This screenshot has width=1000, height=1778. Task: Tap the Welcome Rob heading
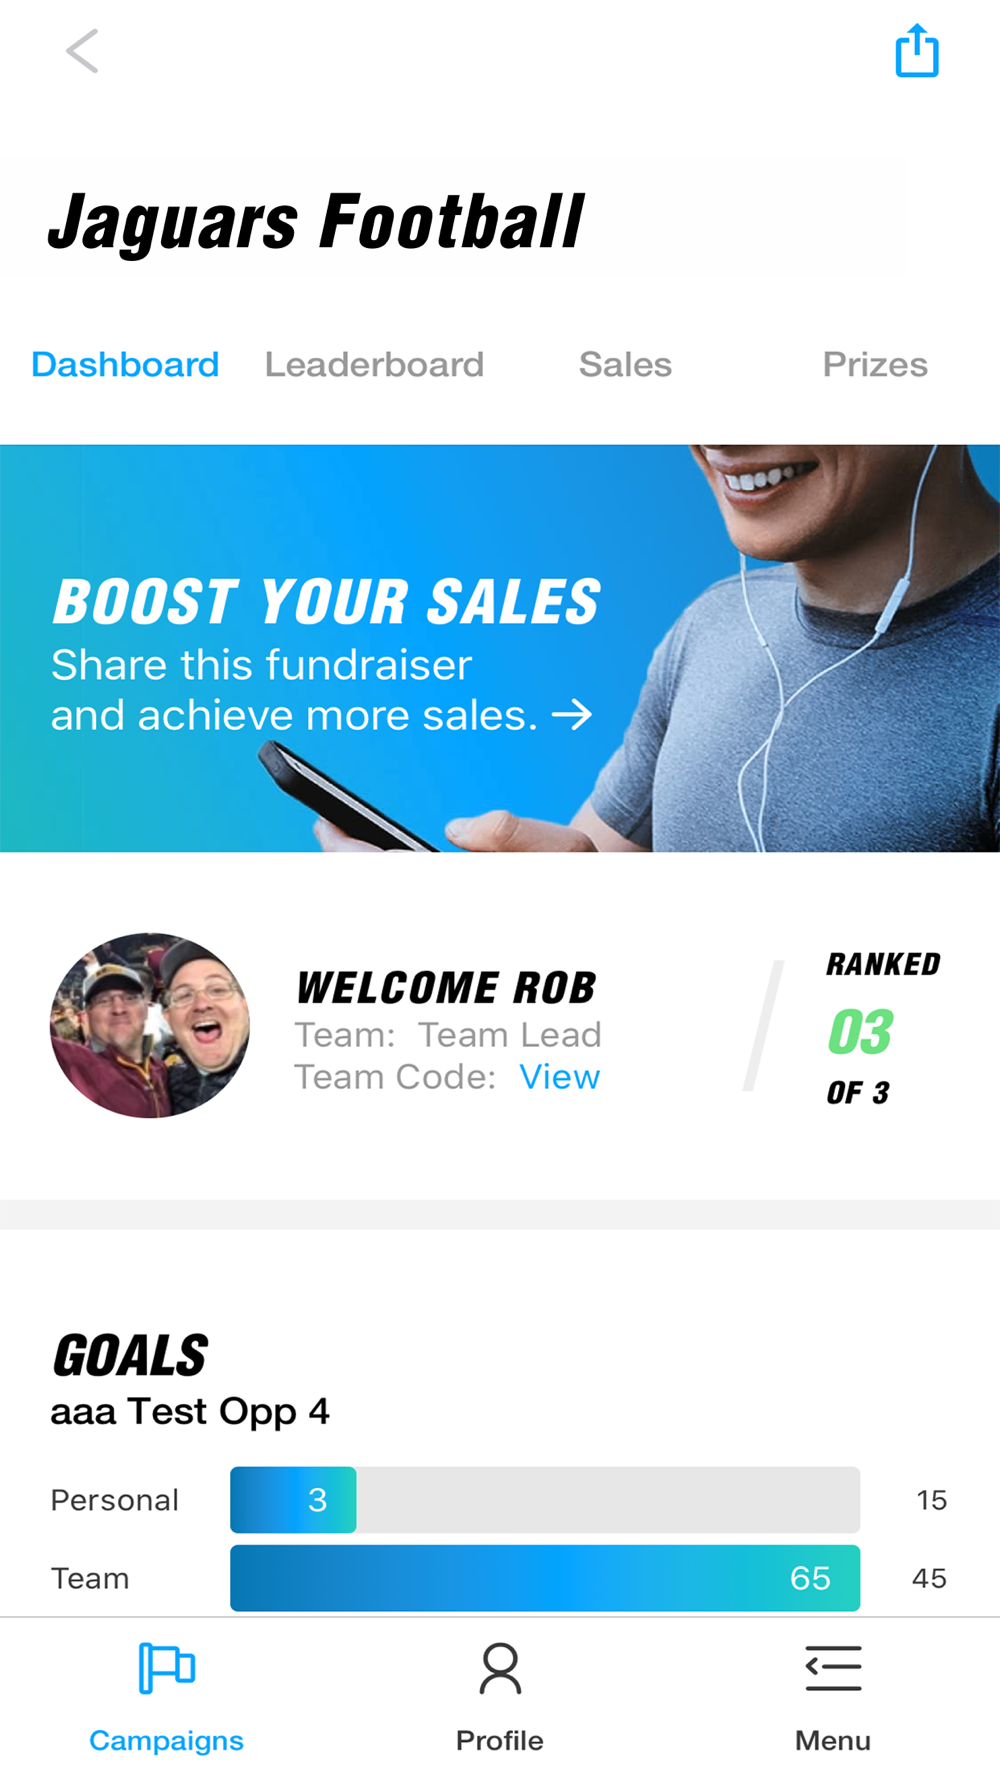pyautogui.click(x=446, y=988)
